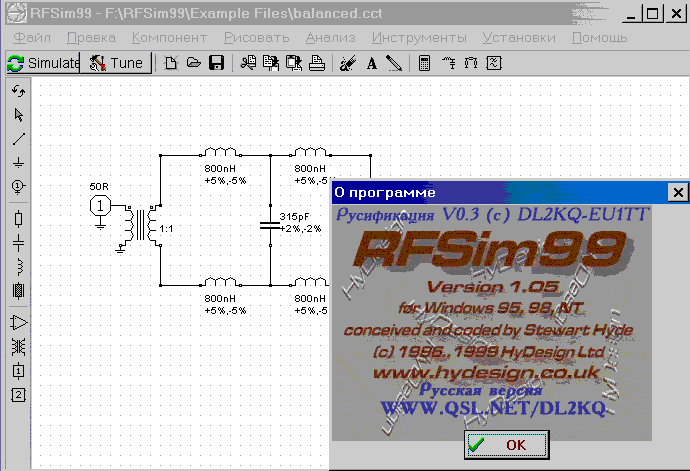Click WWW.QSL.NET/DL2KQ link text
The height and width of the screenshot is (471, 690).
pyautogui.click(x=493, y=408)
